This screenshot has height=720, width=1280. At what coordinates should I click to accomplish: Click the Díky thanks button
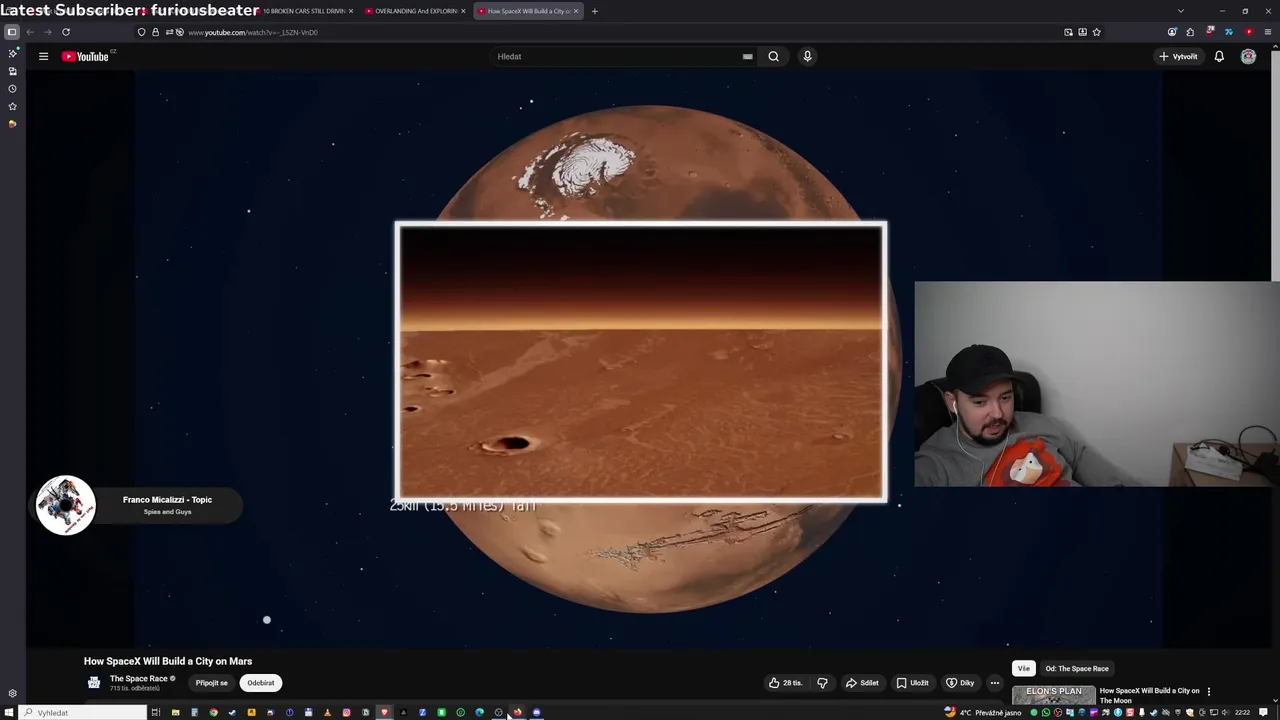pyautogui.click(x=960, y=683)
